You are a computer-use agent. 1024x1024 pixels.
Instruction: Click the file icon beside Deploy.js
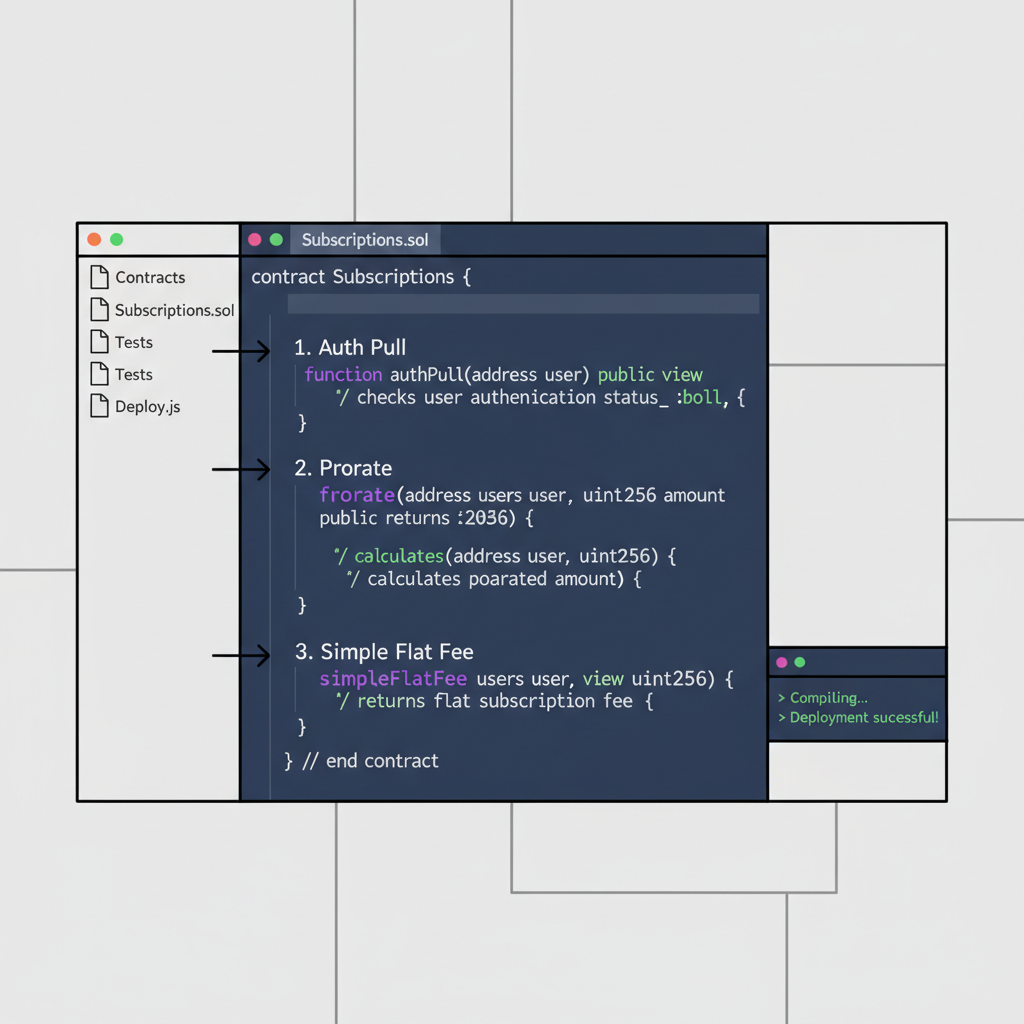[x=100, y=406]
